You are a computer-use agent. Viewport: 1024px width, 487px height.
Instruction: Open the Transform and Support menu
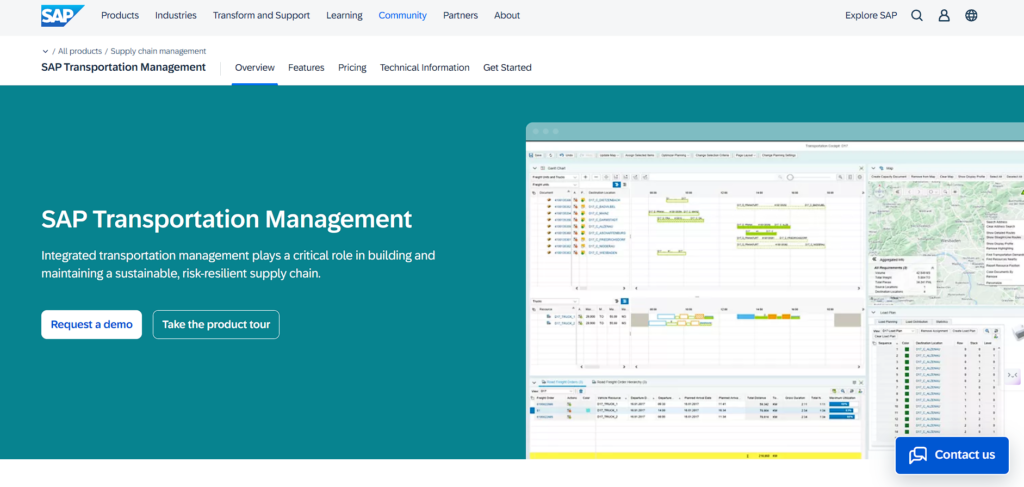(261, 16)
